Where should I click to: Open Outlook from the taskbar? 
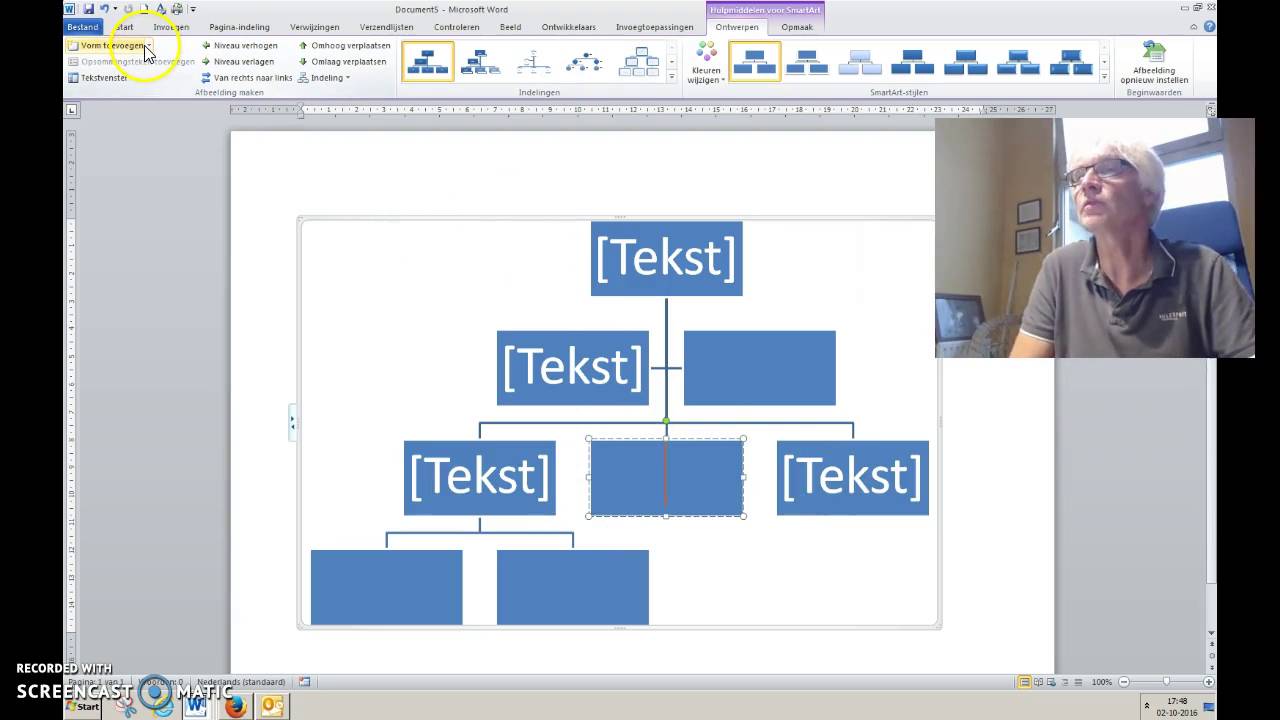[272, 706]
